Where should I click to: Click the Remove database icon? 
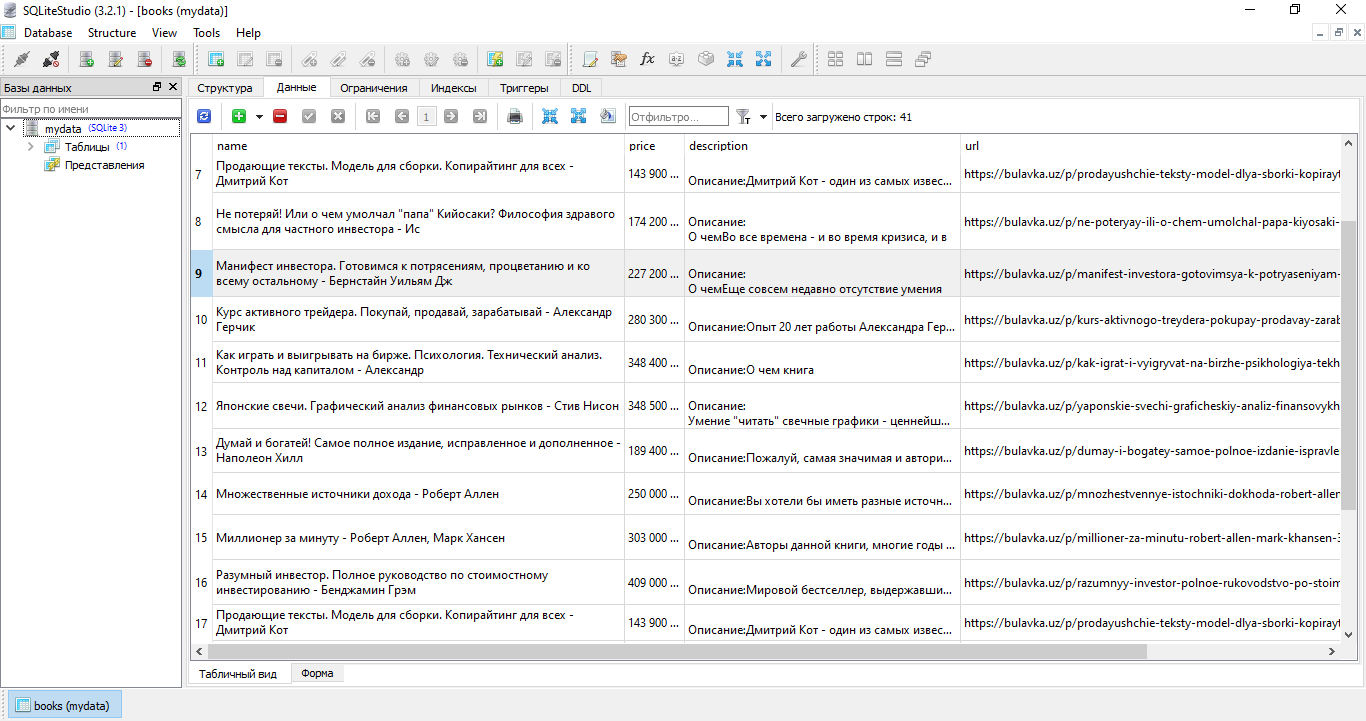(145, 59)
